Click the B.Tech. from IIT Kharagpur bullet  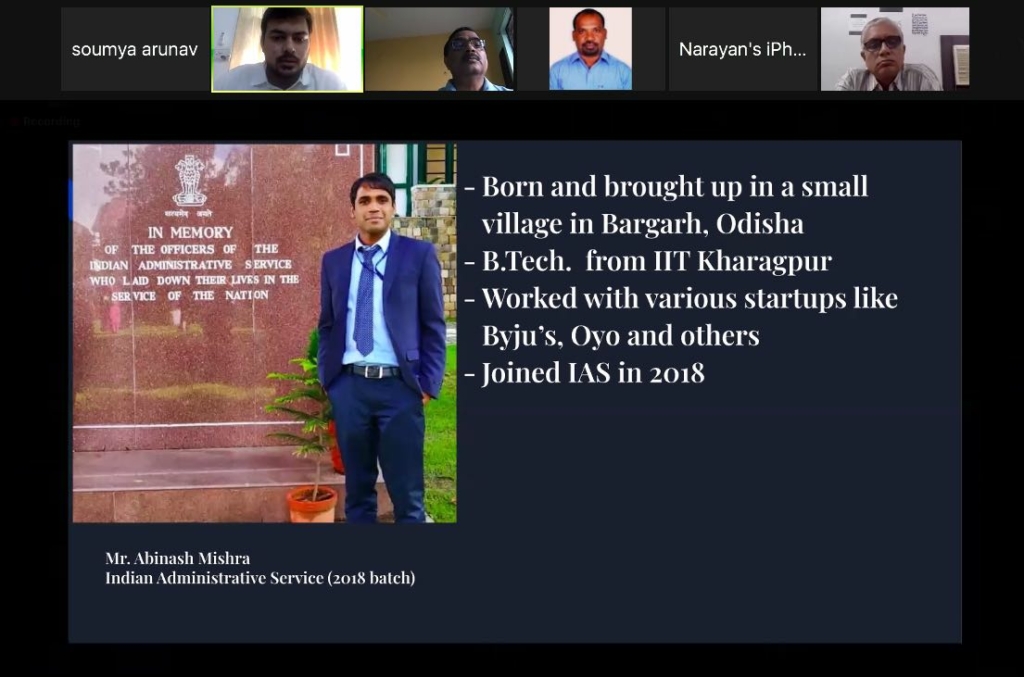click(x=648, y=261)
